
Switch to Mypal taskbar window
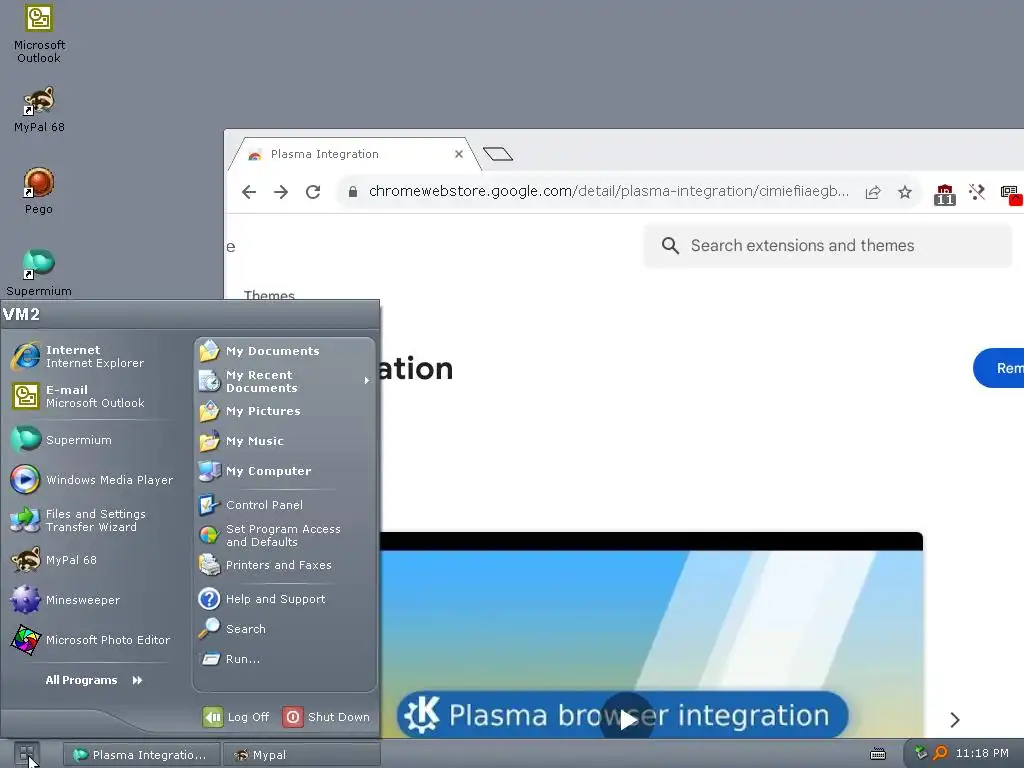click(x=301, y=754)
